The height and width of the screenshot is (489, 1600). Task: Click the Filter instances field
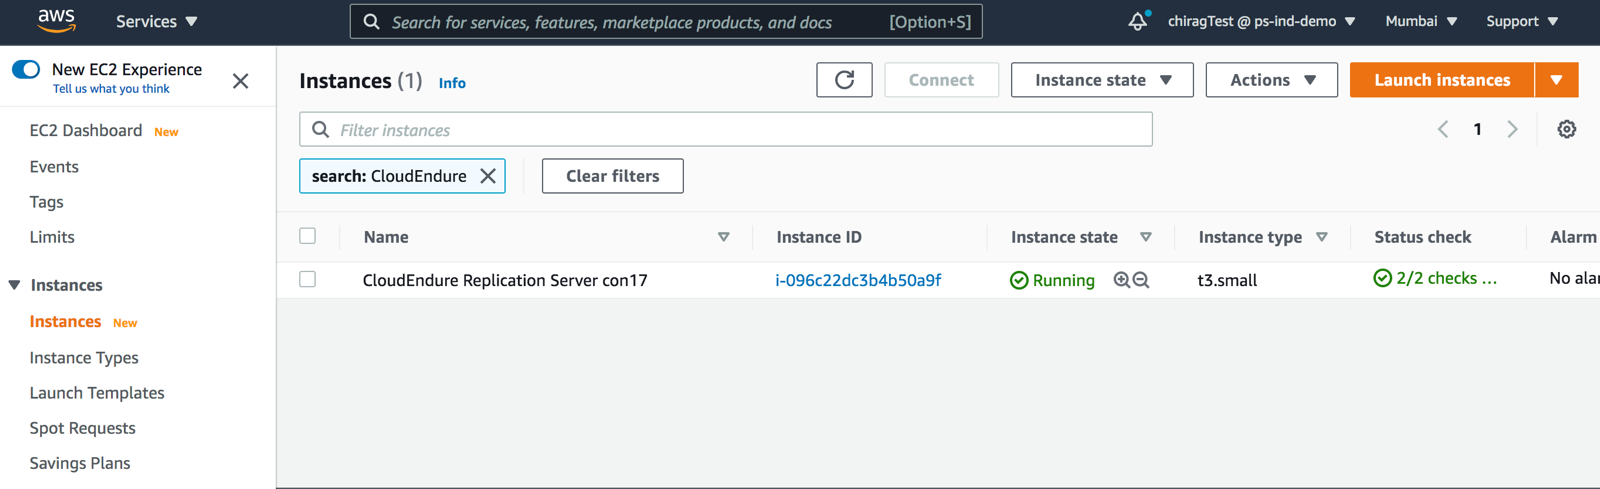726,130
